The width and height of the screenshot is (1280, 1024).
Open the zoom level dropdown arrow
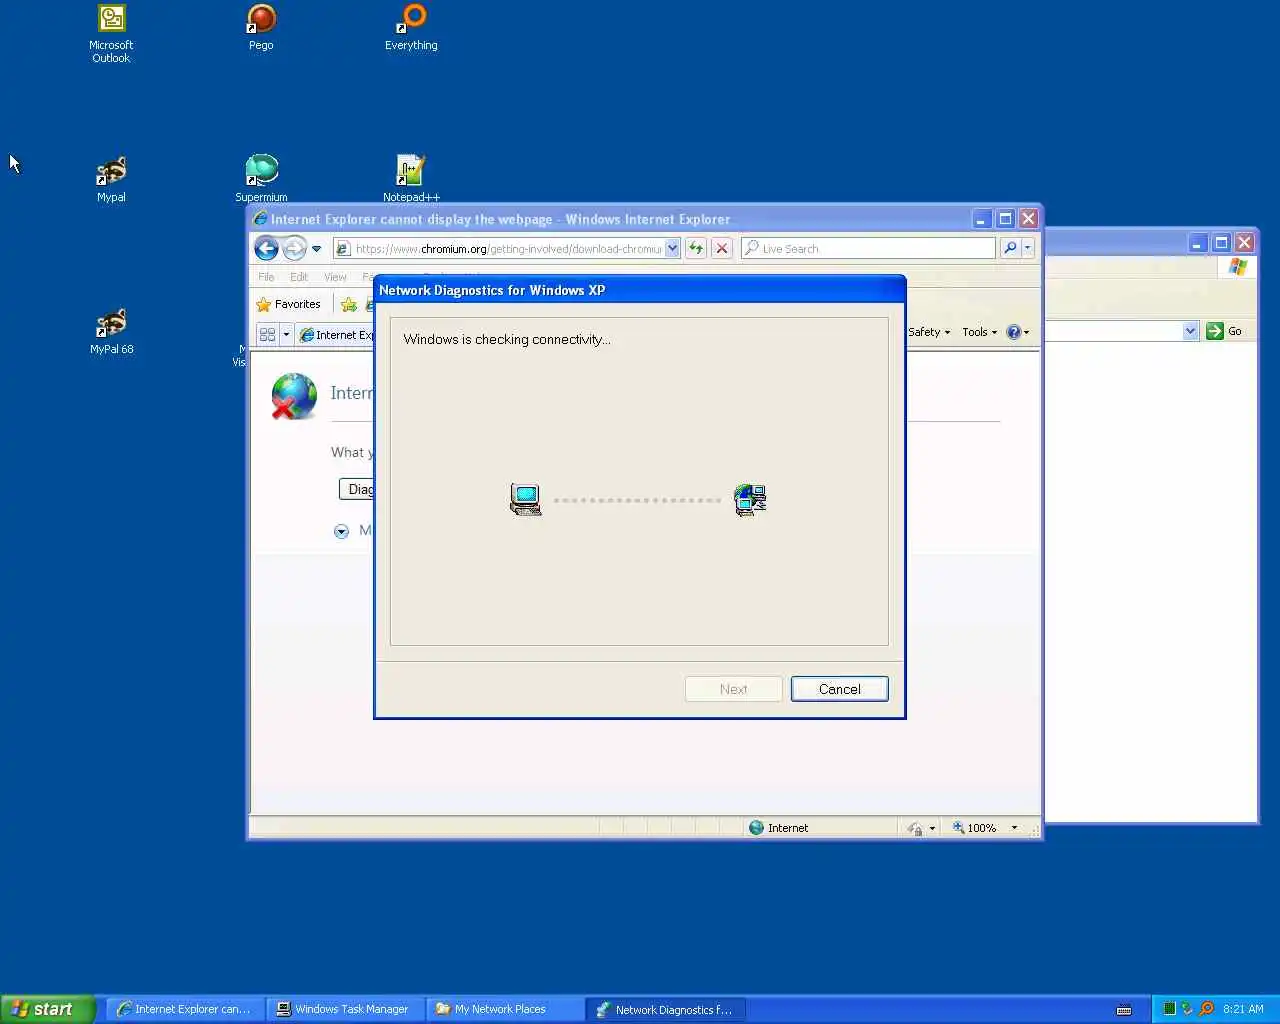point(1014,828)
